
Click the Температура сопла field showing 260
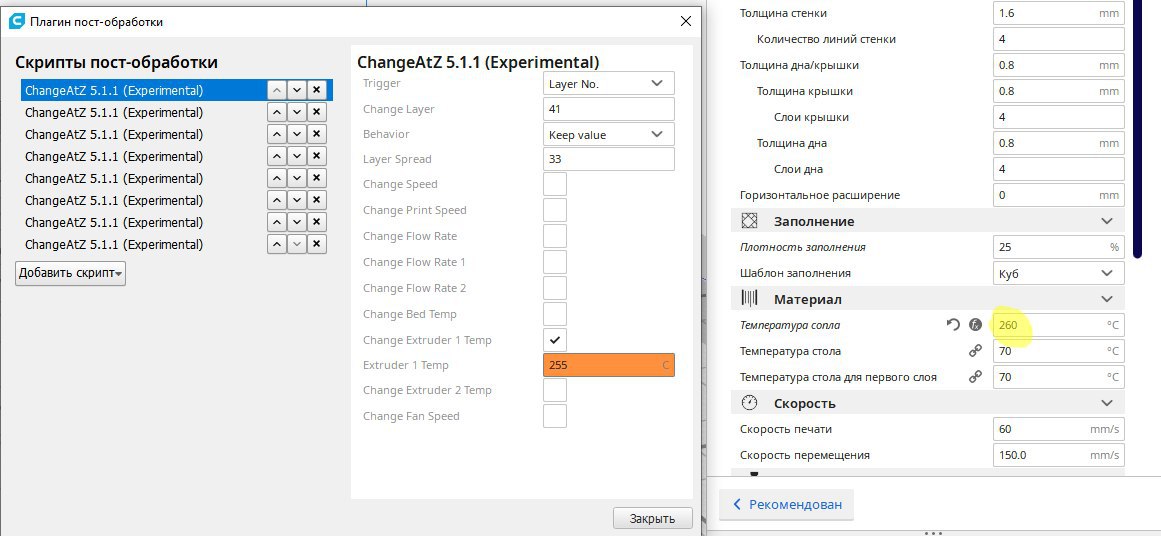tap(1058, 325)
